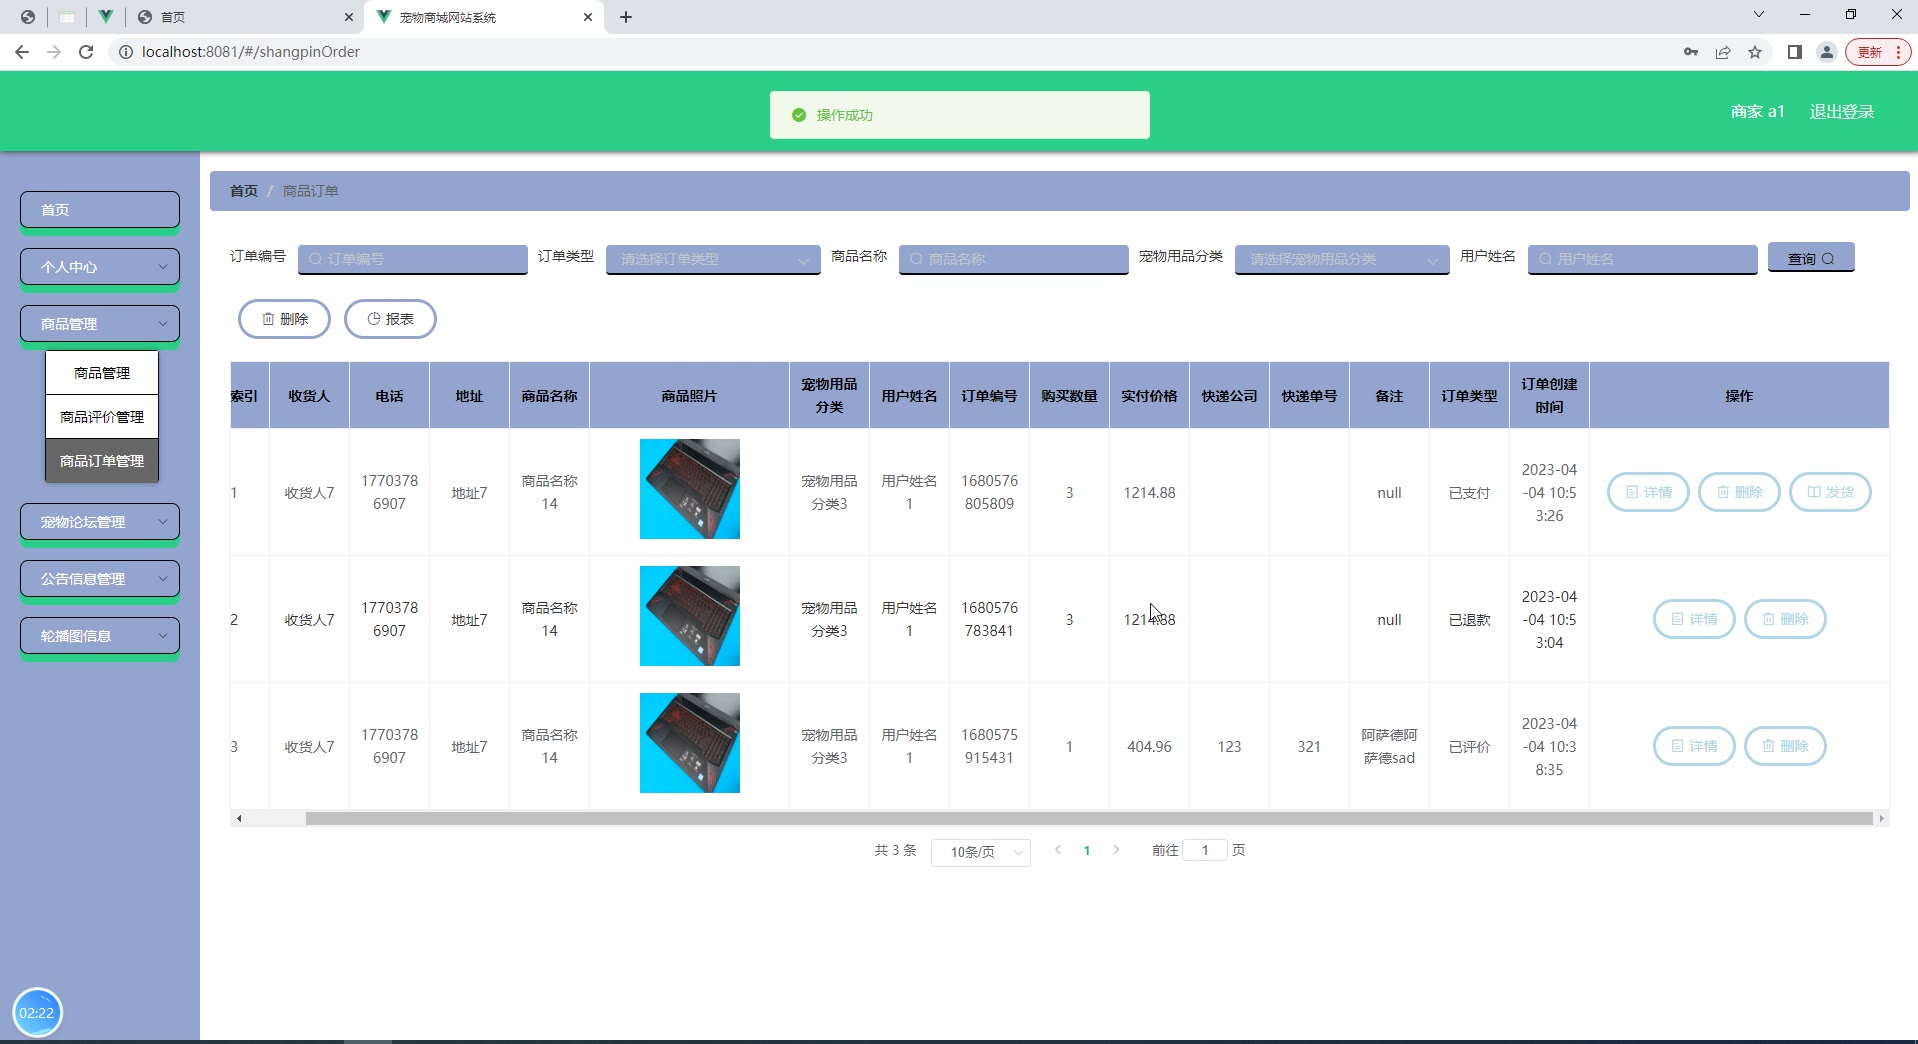Open 详情 for order 1680576805809
The width and height of the screenshot is (1918, 1044).
1648,492
